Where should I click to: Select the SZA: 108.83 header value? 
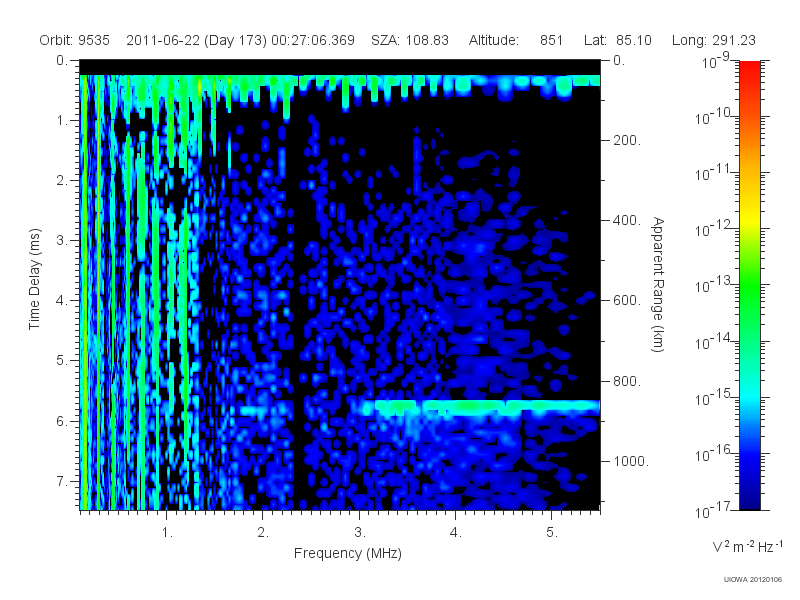[x=410, y=40]
